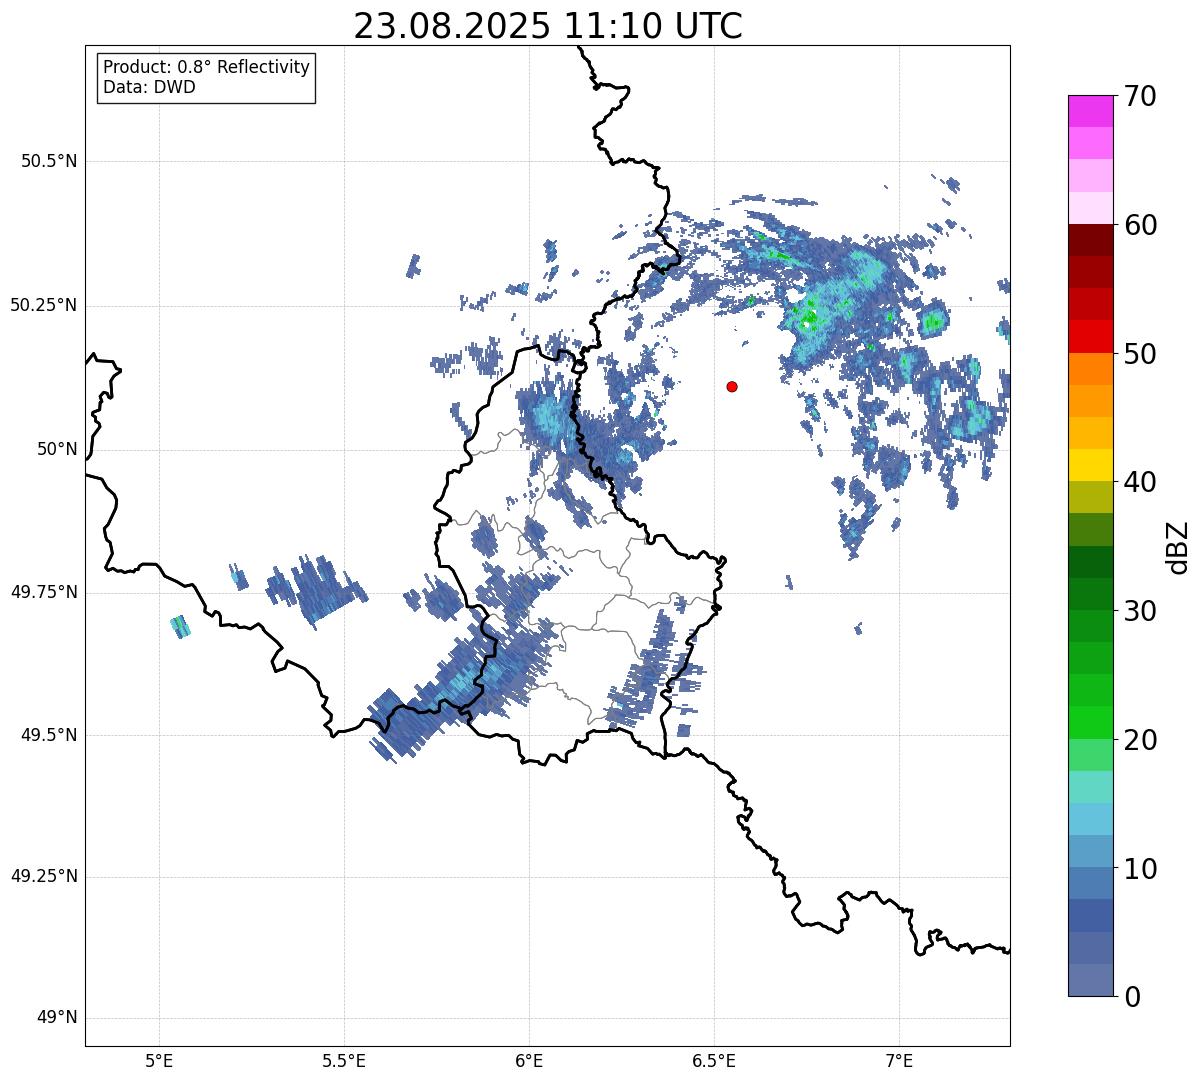Click the '50.25°N' latitude label
Image resolution: width=1202 pixels, height=1081 pixels.
tap(44, 306)
